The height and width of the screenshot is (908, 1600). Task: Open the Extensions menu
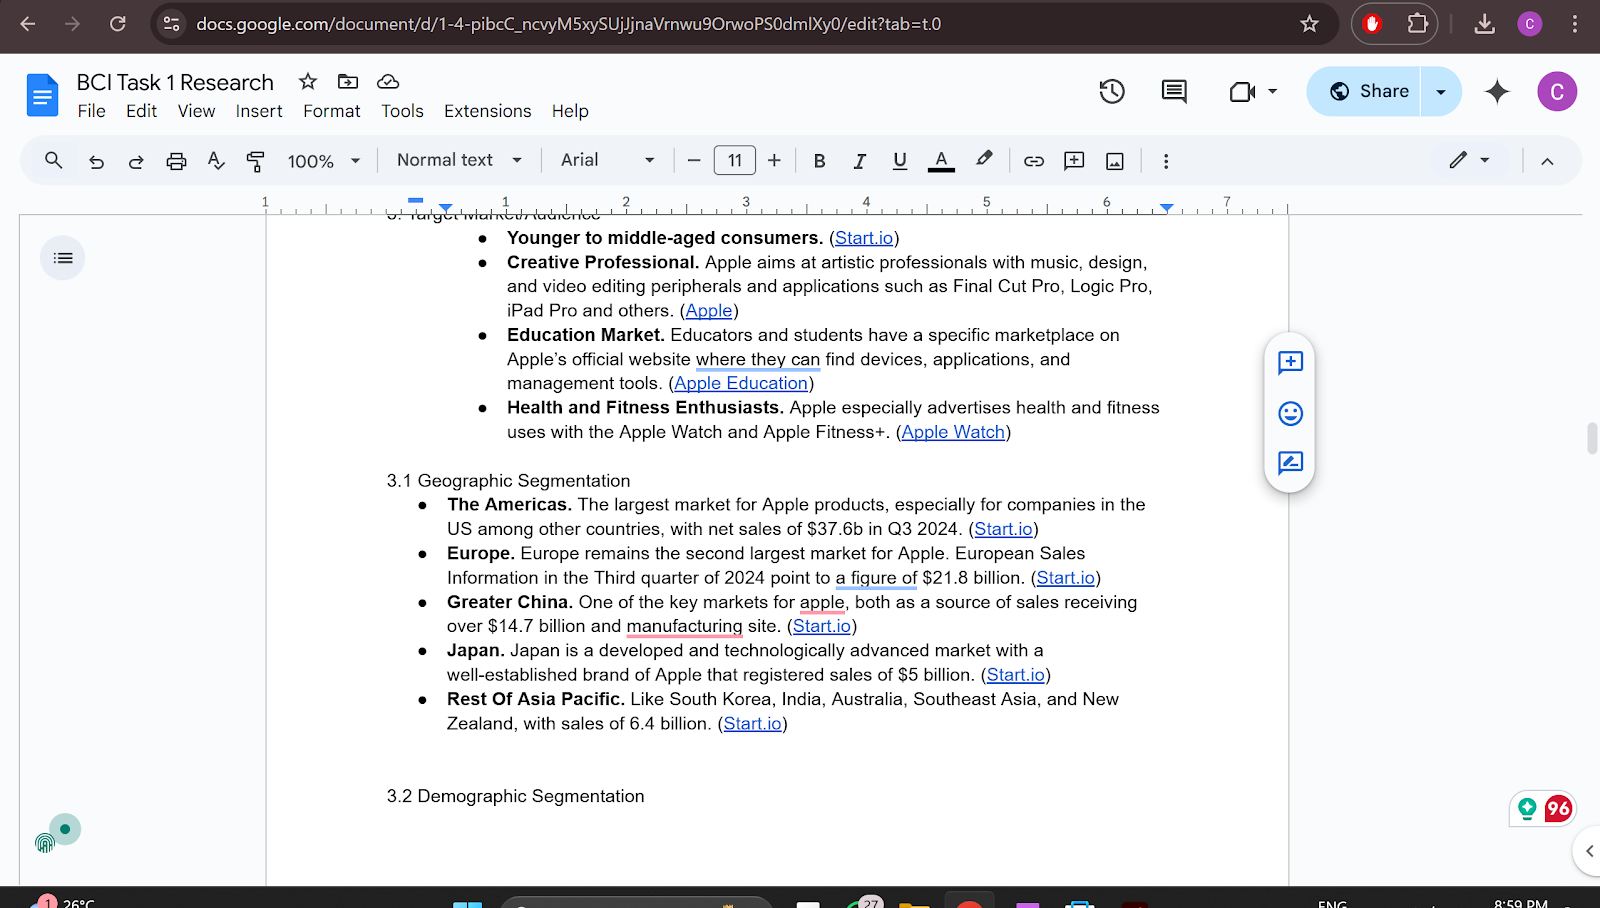tap(488, 111)
